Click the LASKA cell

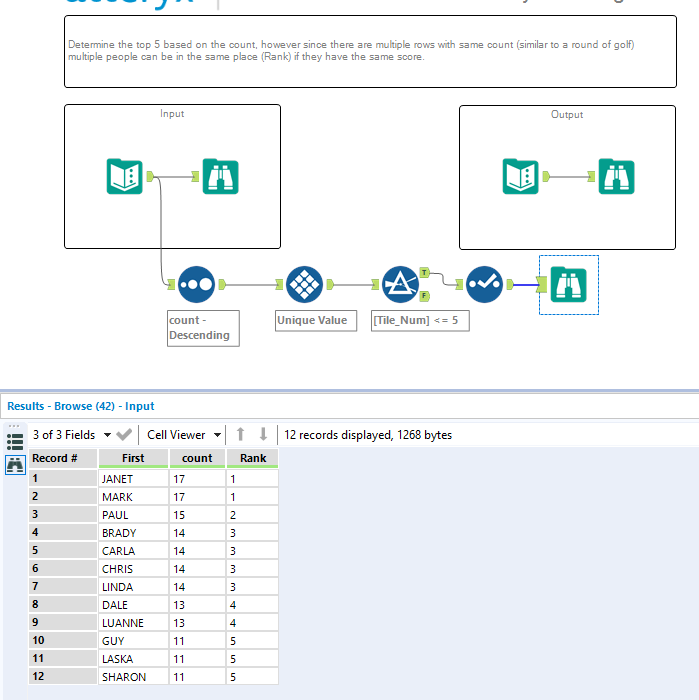tap(133, 659)
